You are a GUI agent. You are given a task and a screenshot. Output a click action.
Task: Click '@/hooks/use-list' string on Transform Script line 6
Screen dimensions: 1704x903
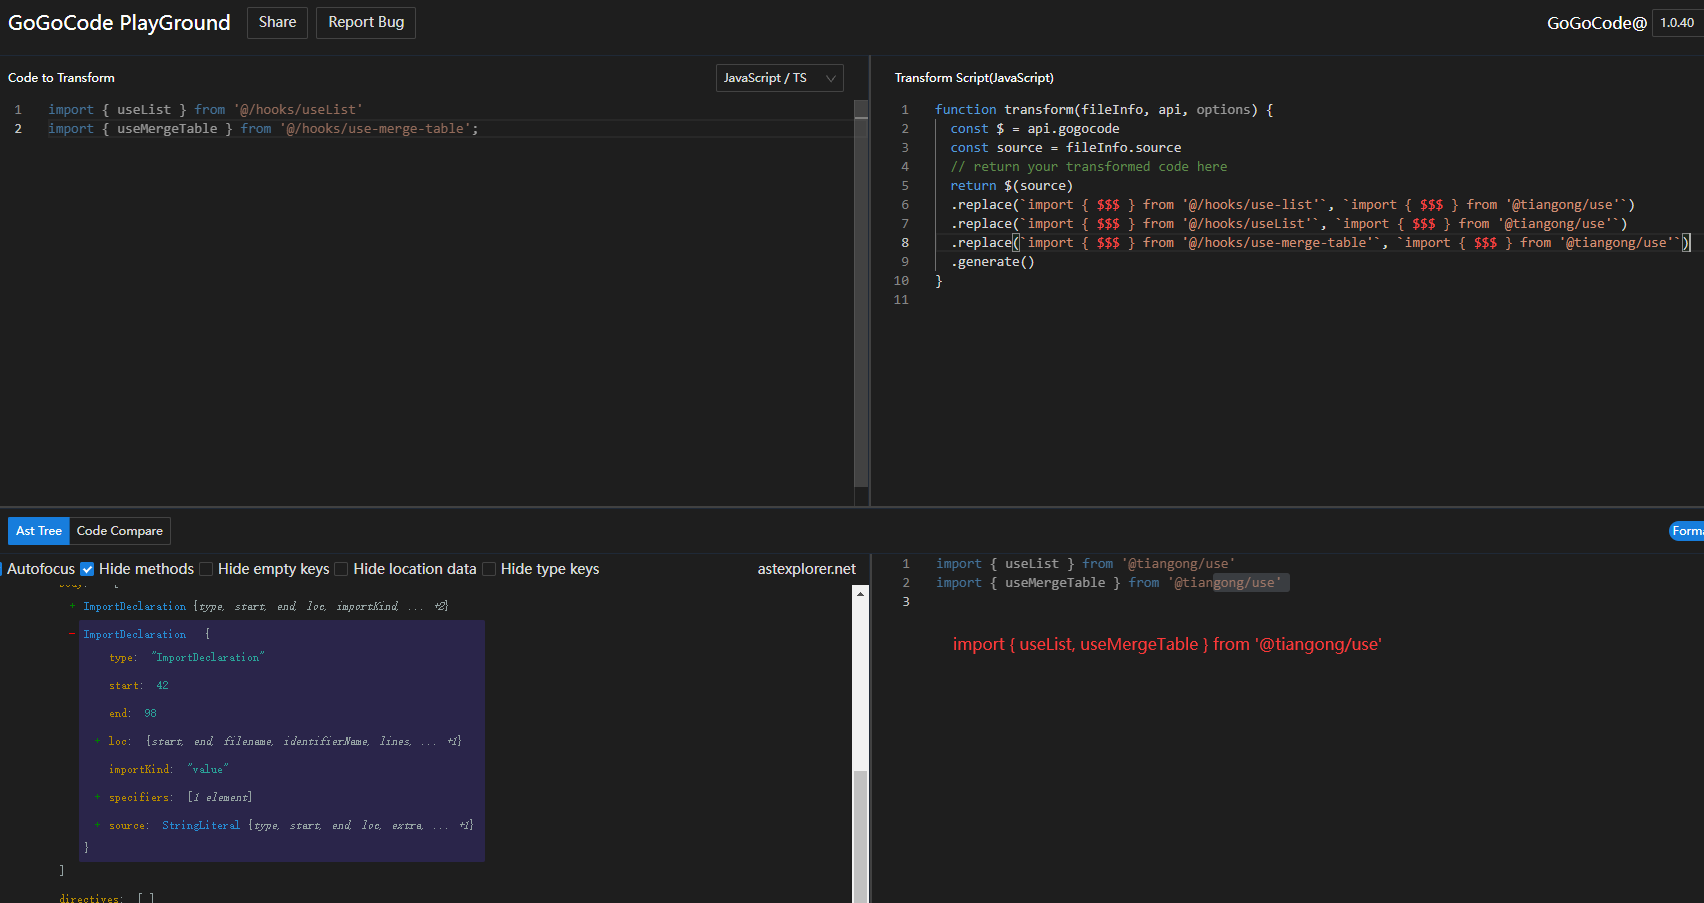pos(1251,205)
